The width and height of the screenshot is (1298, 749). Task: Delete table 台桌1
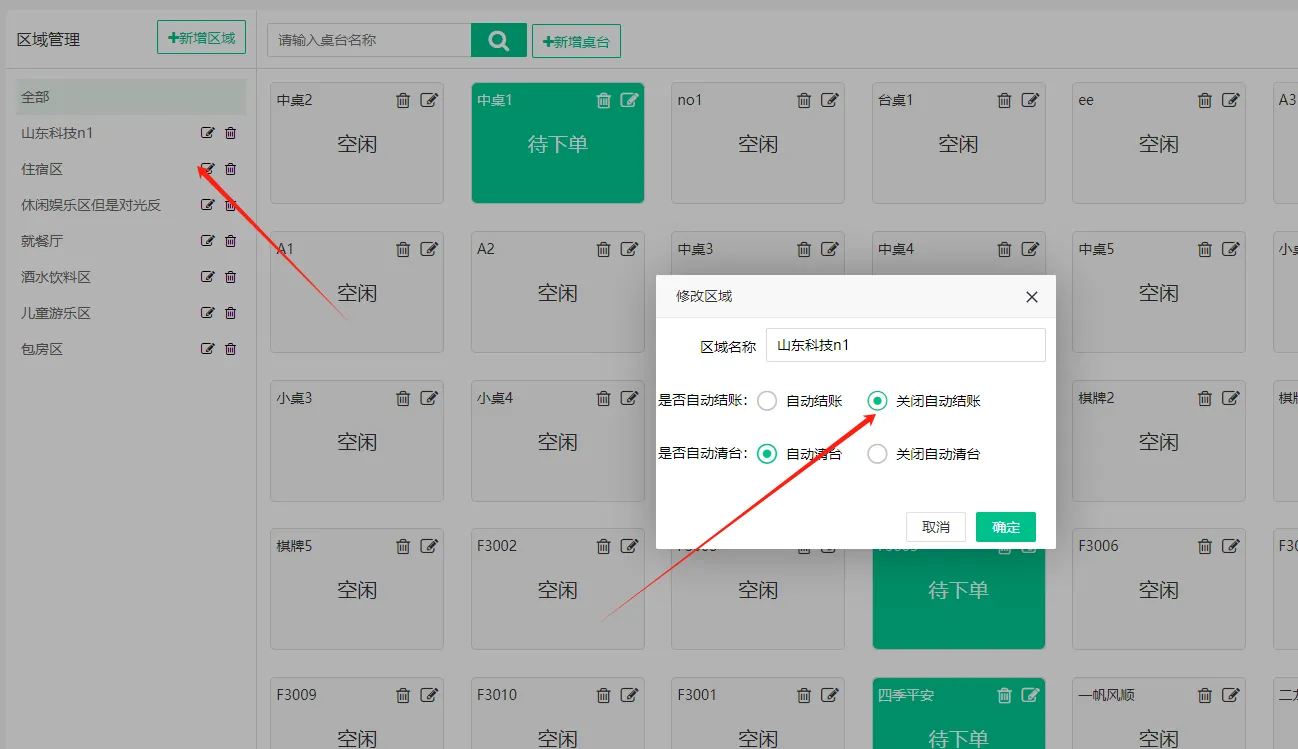click(1005, 100)
